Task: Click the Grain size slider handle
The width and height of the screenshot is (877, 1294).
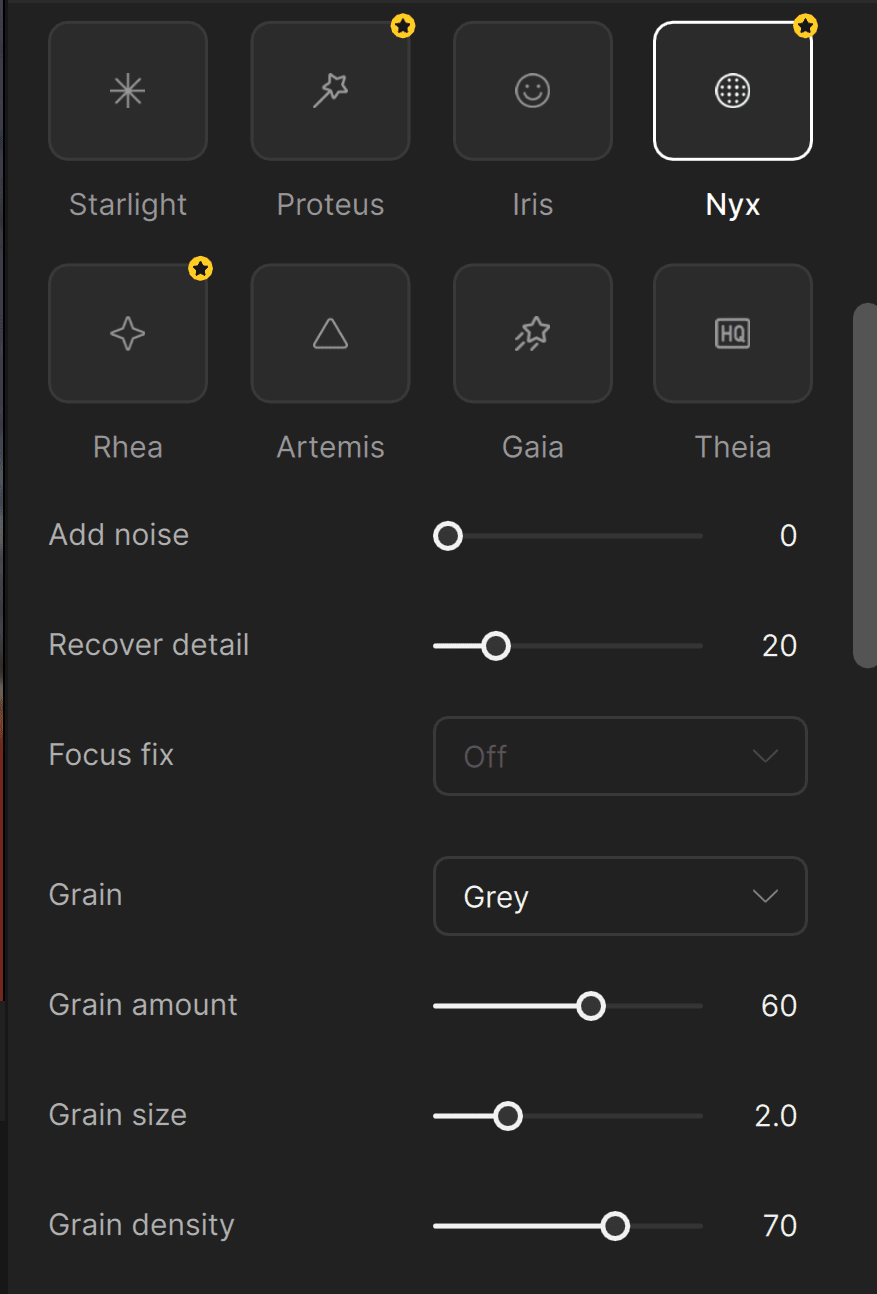Action: pyautogui.click(x=508, y=1116)
